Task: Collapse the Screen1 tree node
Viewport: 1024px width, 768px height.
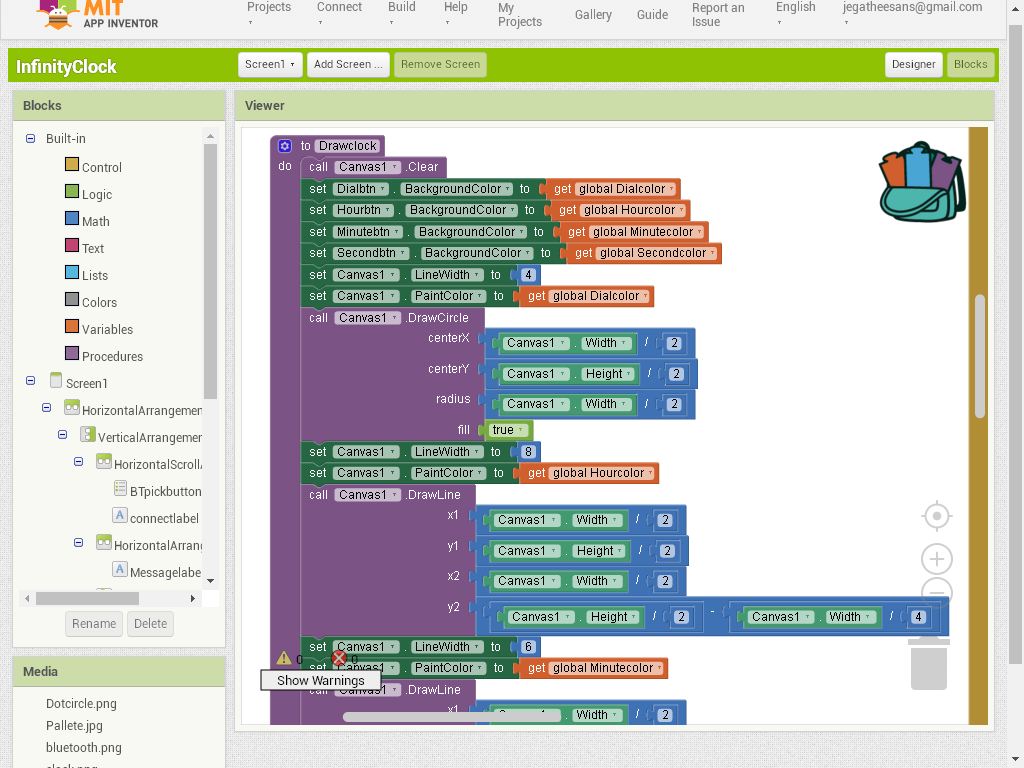Action: click(31, 382)
